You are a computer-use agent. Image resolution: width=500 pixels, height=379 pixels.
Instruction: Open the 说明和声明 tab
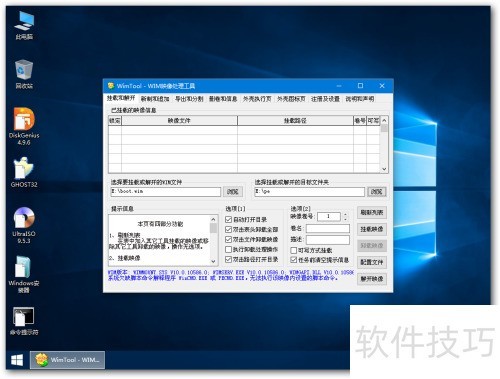click(360, 99)
